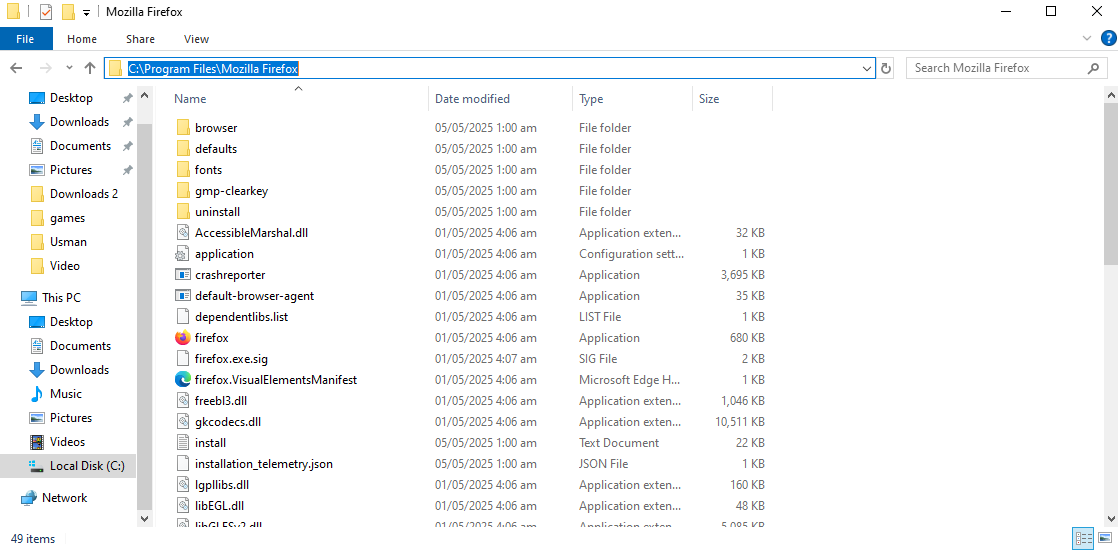Select the crashreporter application icon
Image resolution: width=1118 pixels, height=551 pixels.
point(183,274)
